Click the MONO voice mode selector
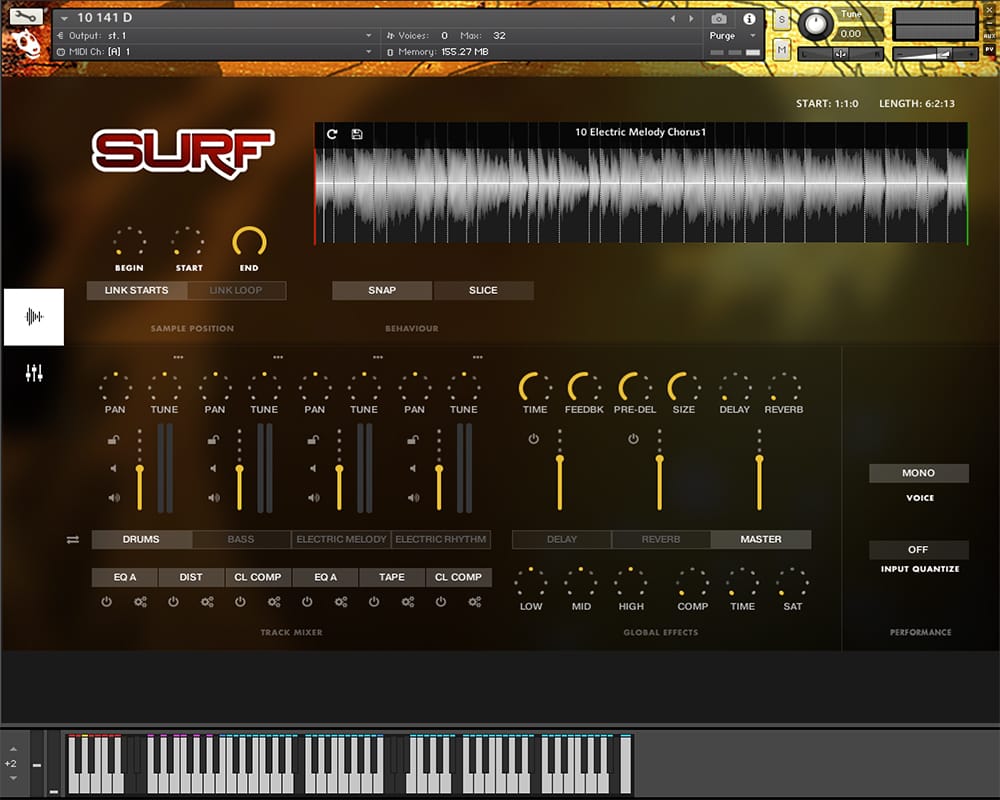This screenshot has width=1000, height=800. point(918,473)
